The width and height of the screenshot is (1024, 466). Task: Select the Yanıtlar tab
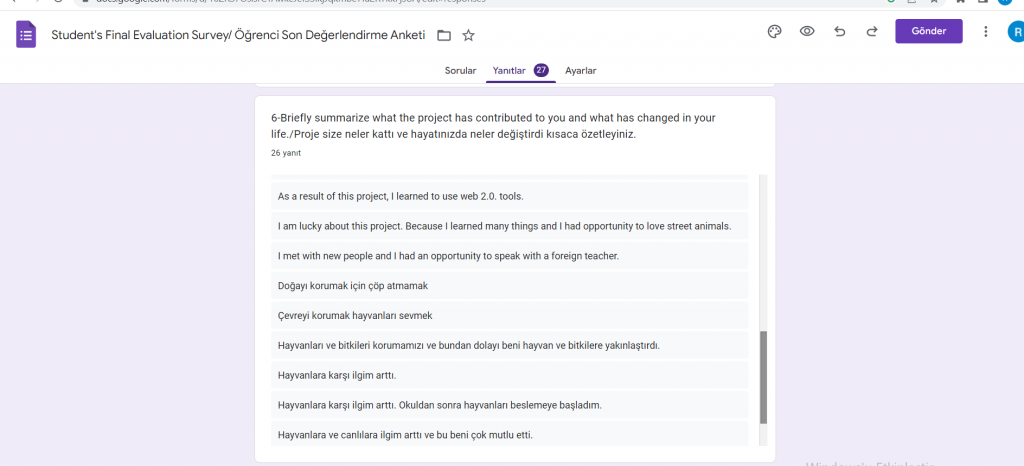pos(510,71)
